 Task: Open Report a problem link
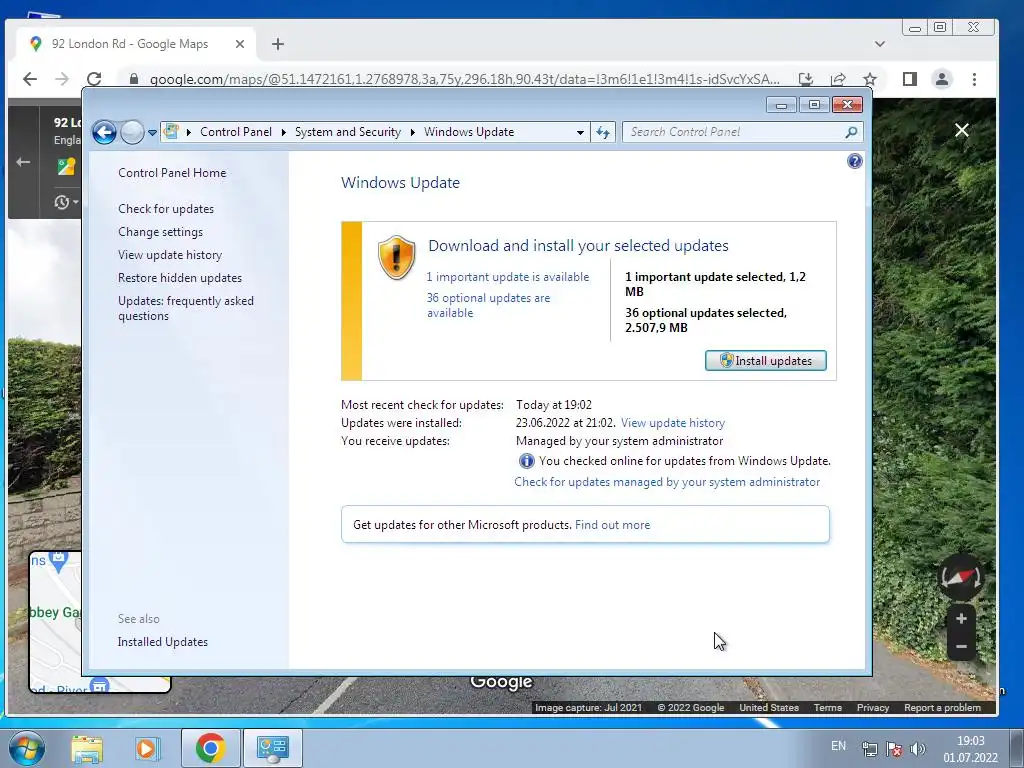point(942,707)
